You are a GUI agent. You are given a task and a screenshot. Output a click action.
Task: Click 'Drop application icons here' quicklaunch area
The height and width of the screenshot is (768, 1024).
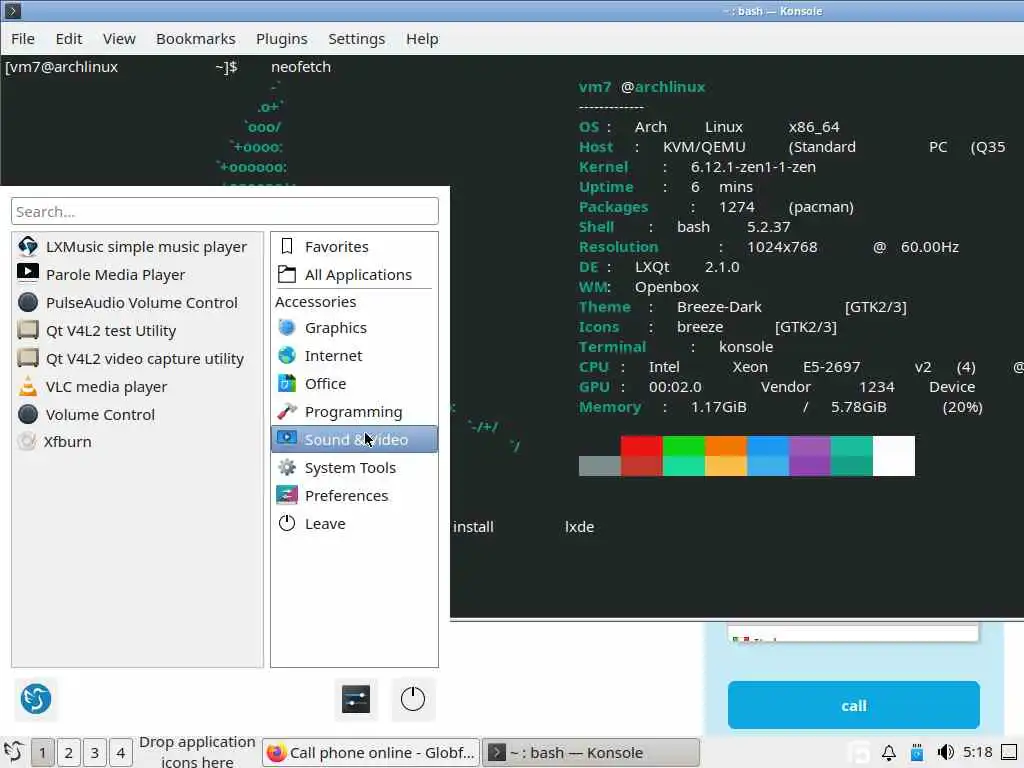click(197, 752)
